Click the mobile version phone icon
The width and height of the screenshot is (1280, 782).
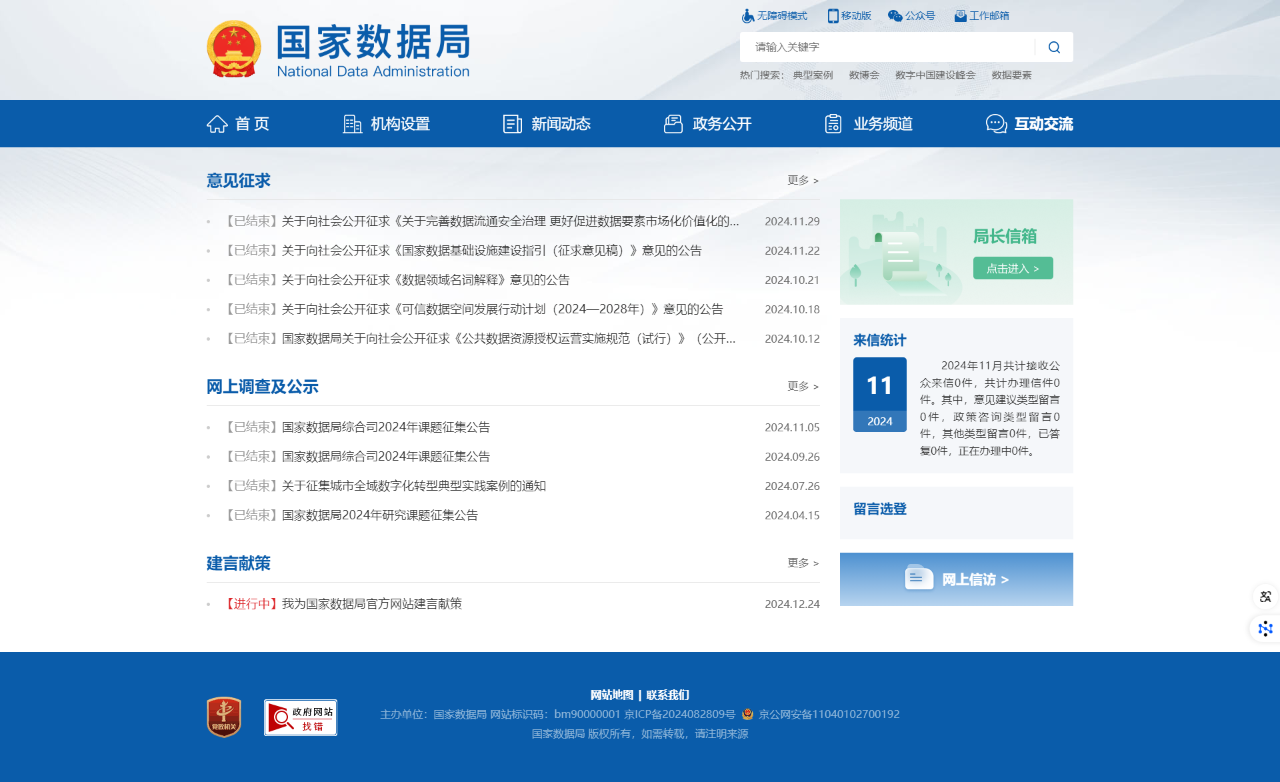[833, 16]
